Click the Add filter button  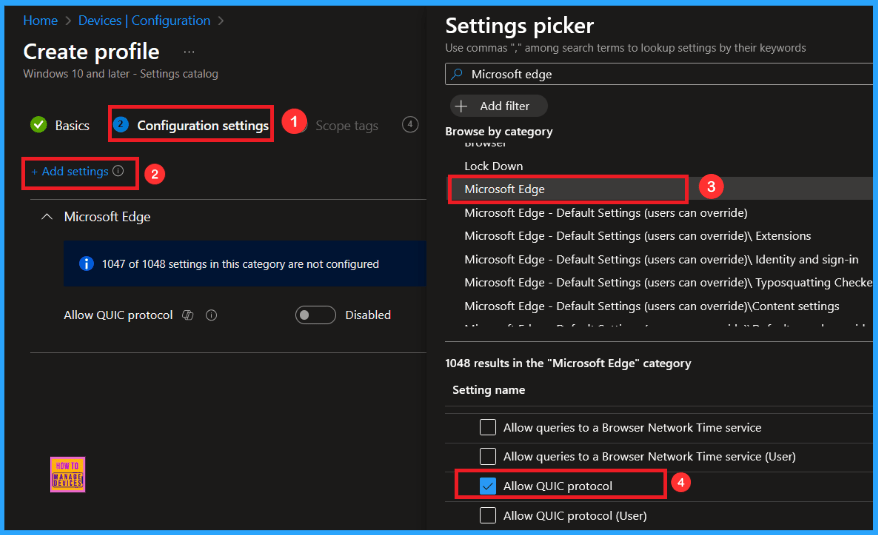click(498, 106)
